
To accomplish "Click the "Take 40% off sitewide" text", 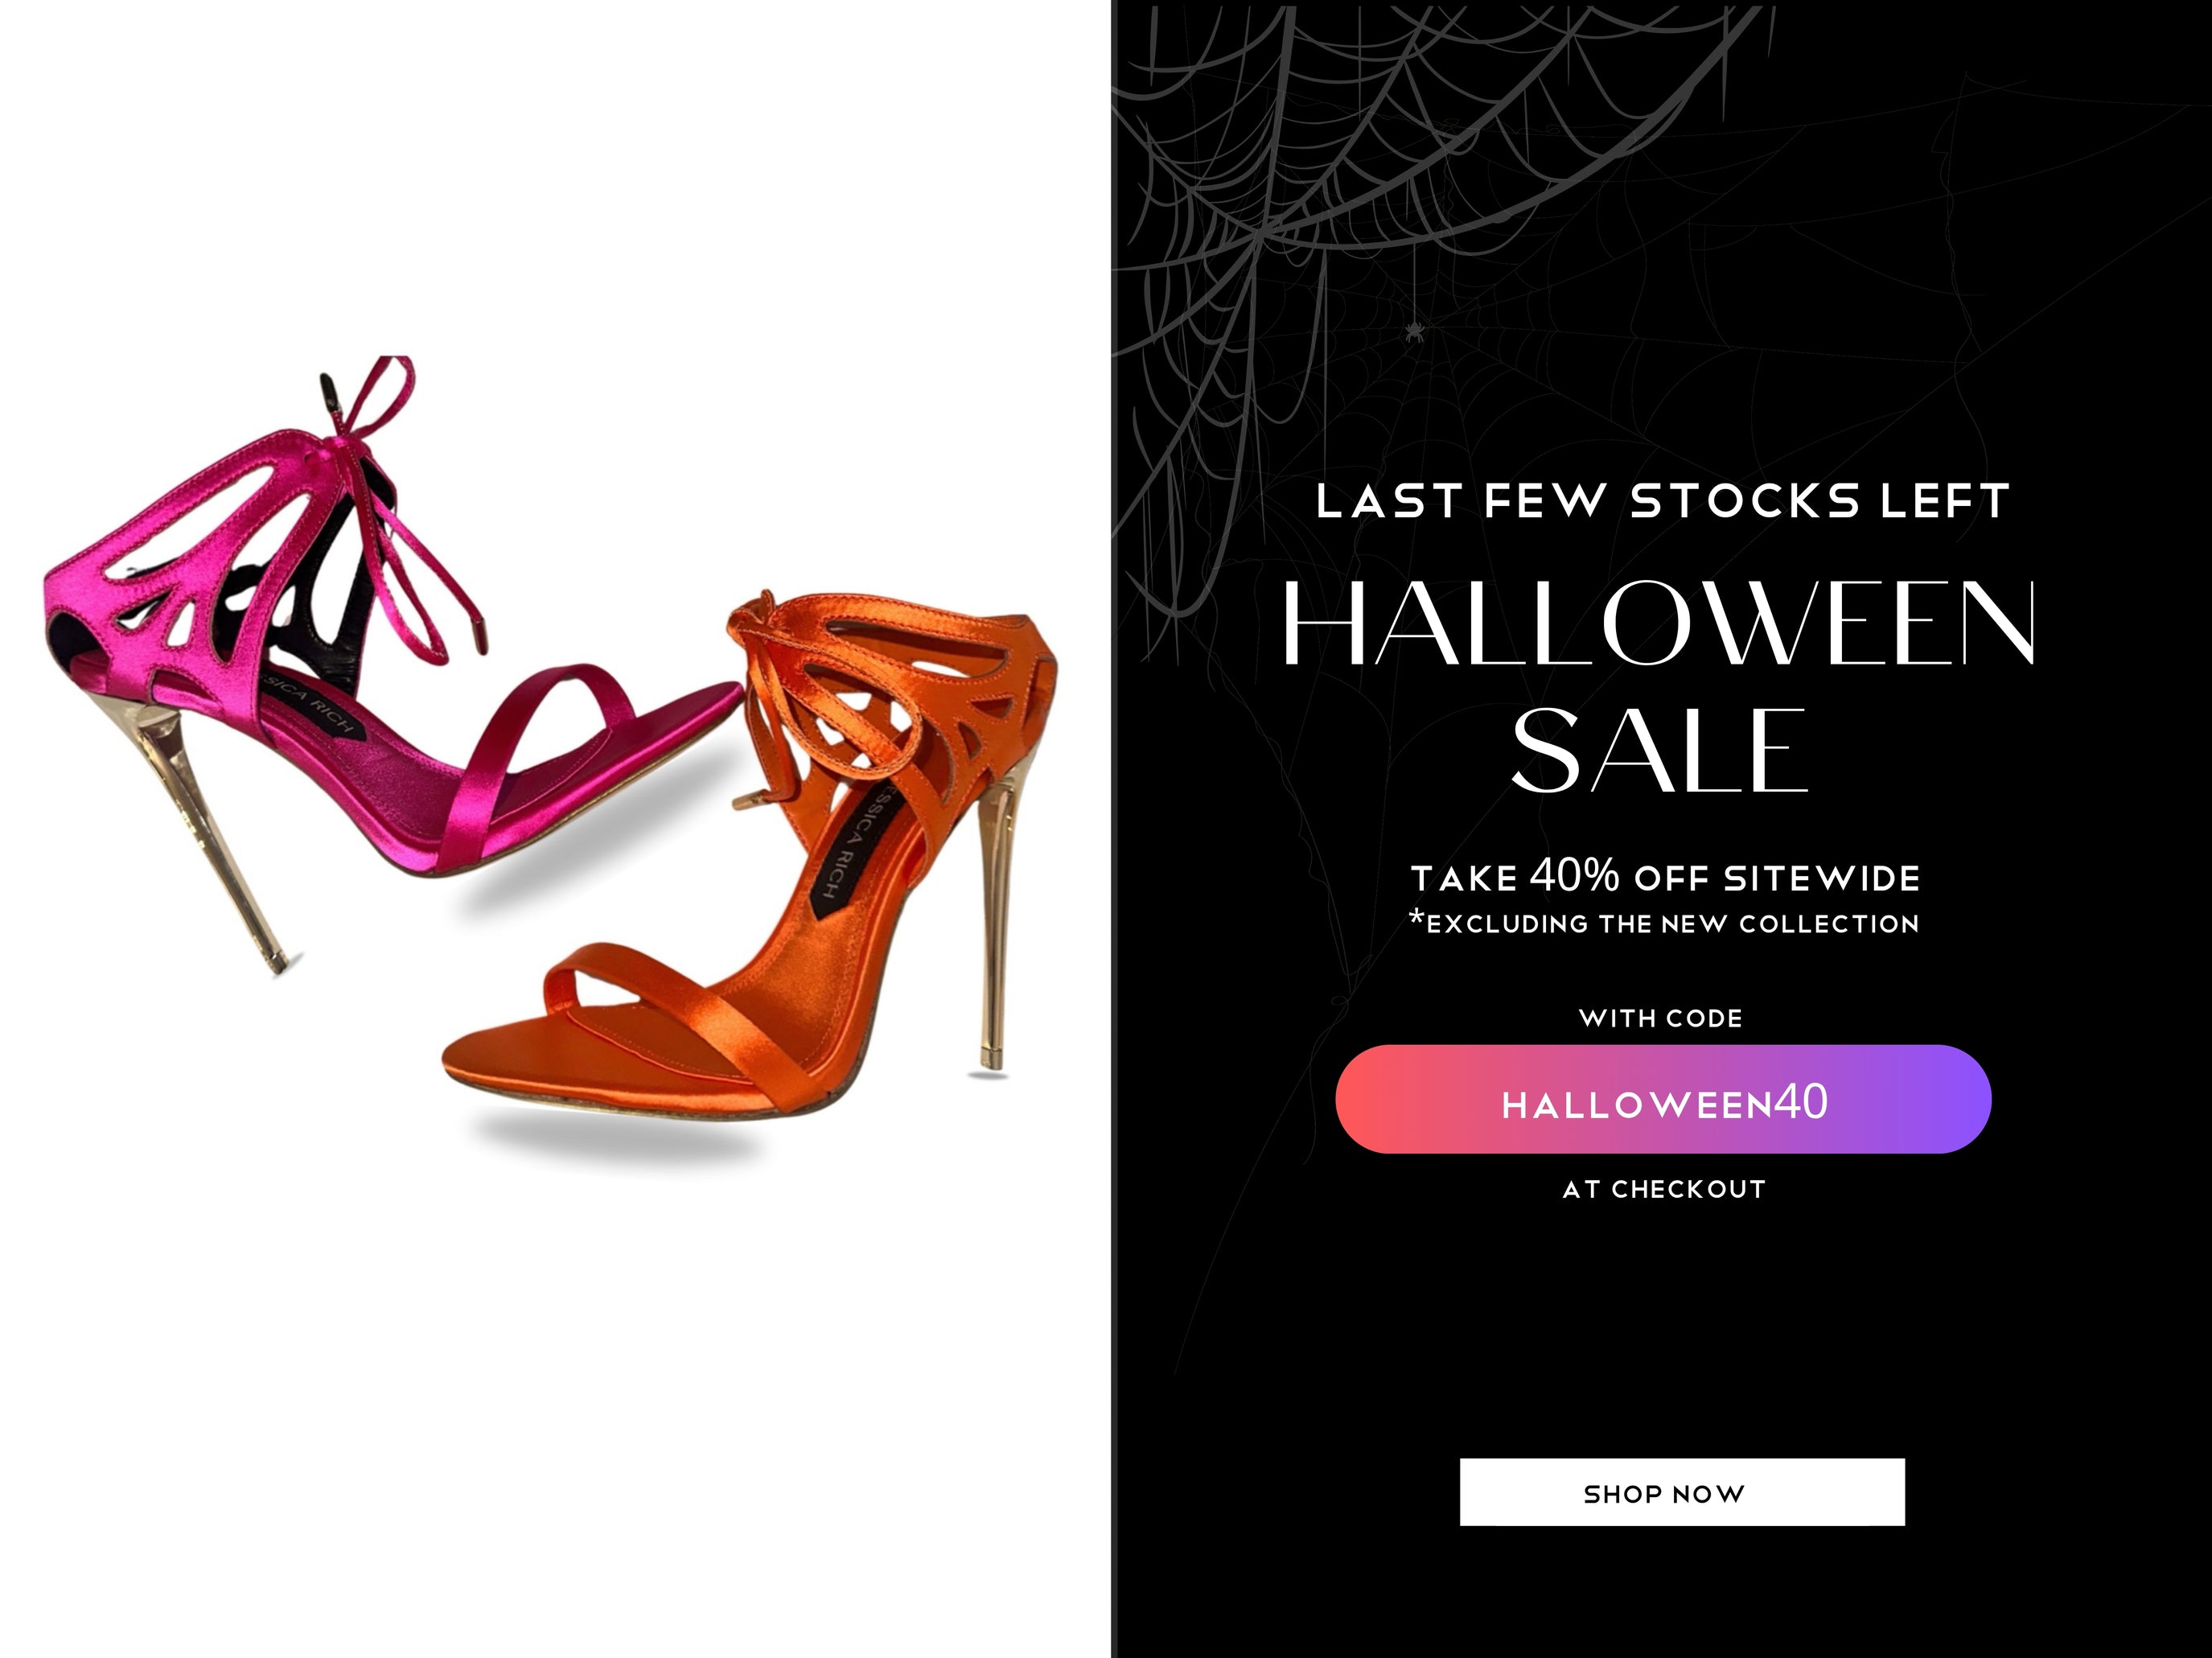I will 1665,878.
